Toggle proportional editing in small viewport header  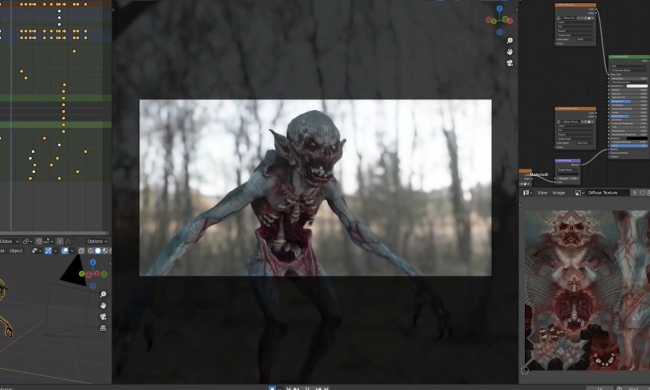[x=60, y=241]
